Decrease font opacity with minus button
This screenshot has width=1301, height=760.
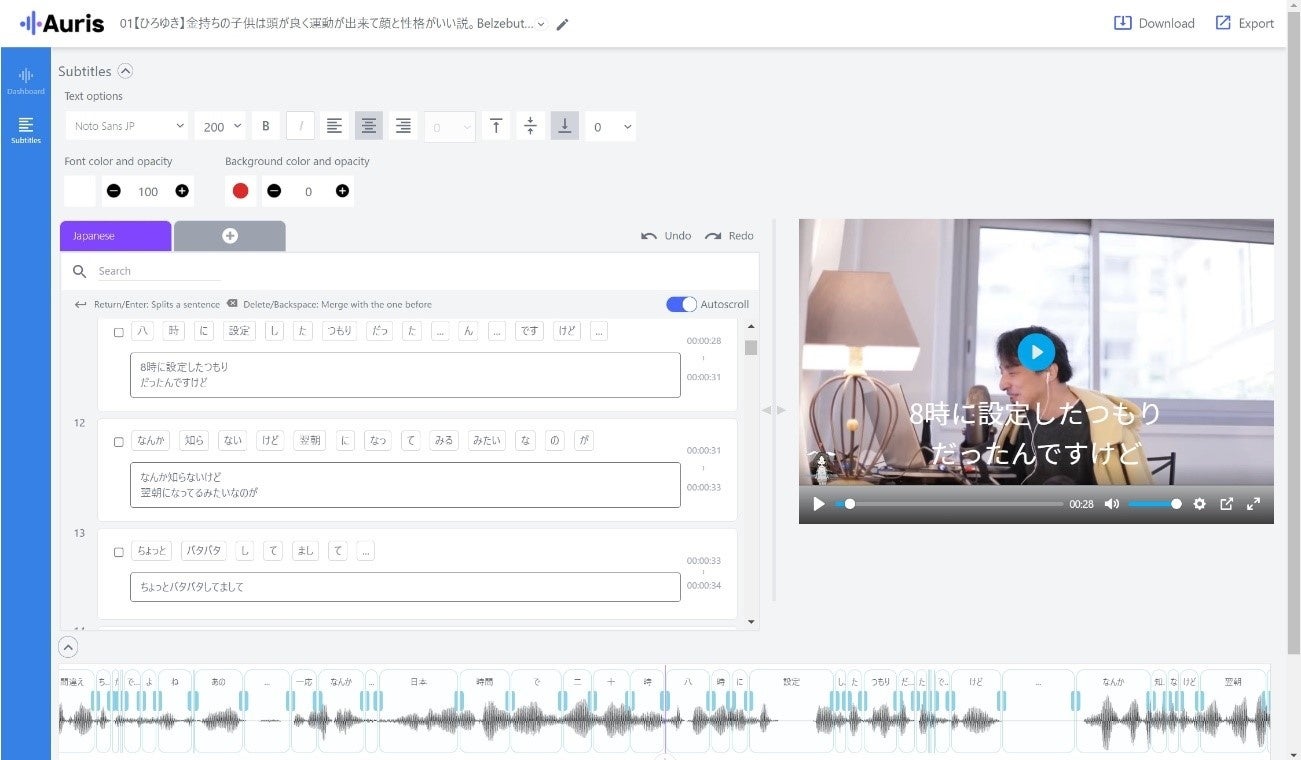click(x=114, y=191)
